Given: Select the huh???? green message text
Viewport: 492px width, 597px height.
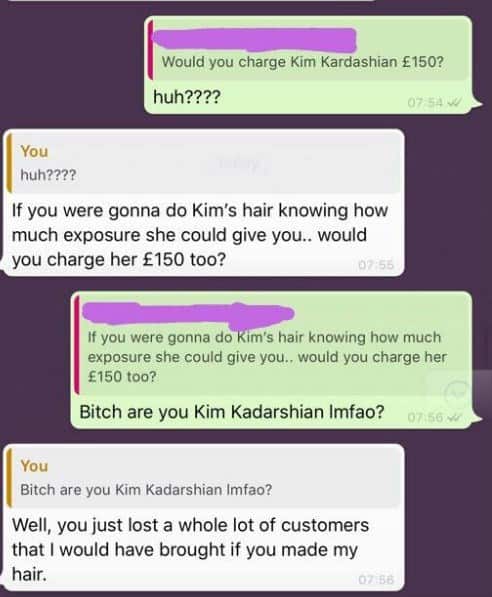Looking at the screenshot, I should (187, 97).
